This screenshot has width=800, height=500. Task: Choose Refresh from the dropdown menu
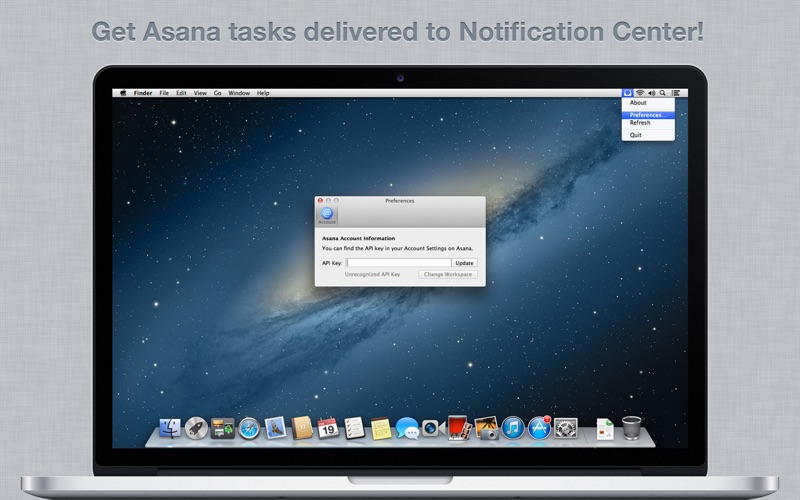tap(648, 123)
